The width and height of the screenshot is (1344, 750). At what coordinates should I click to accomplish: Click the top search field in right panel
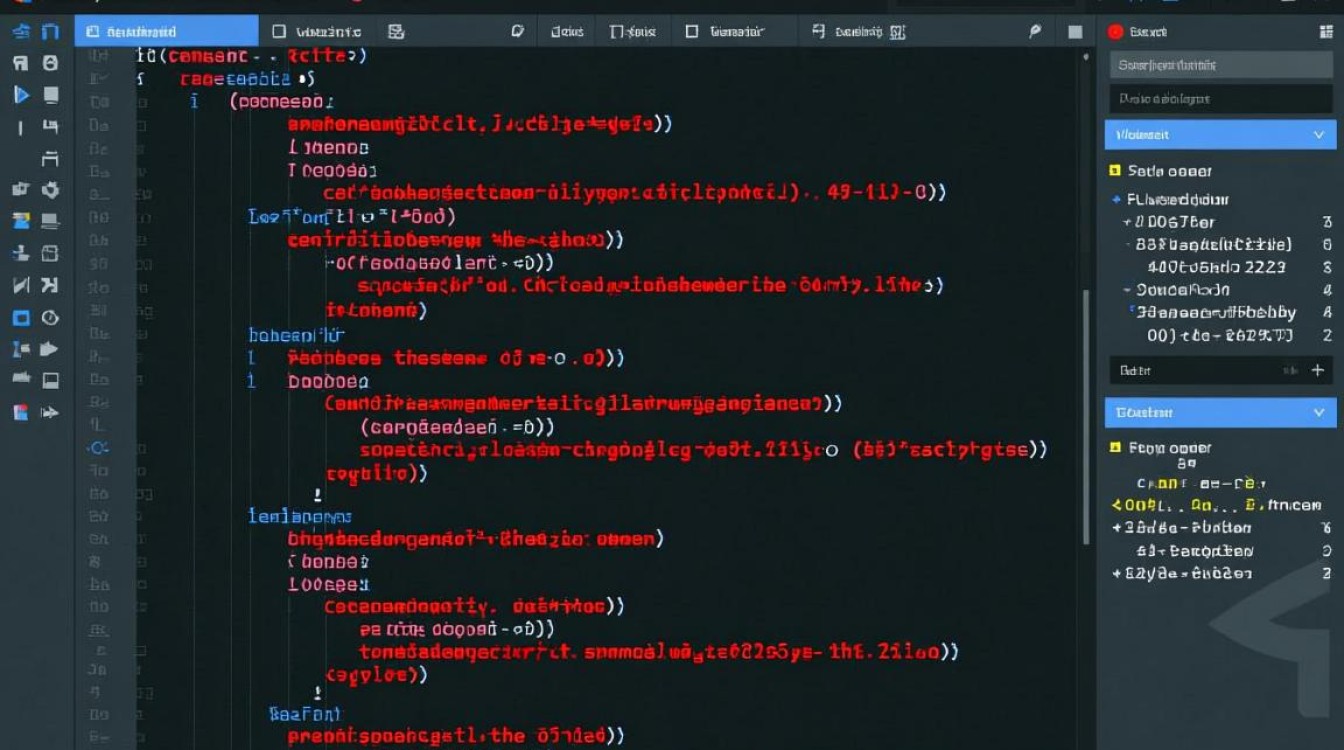[x=1220, y=65]
